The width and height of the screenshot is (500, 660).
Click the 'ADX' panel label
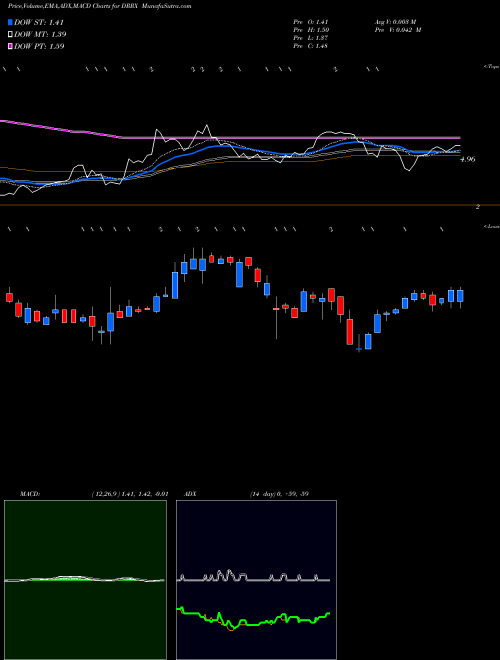[190, 494]
